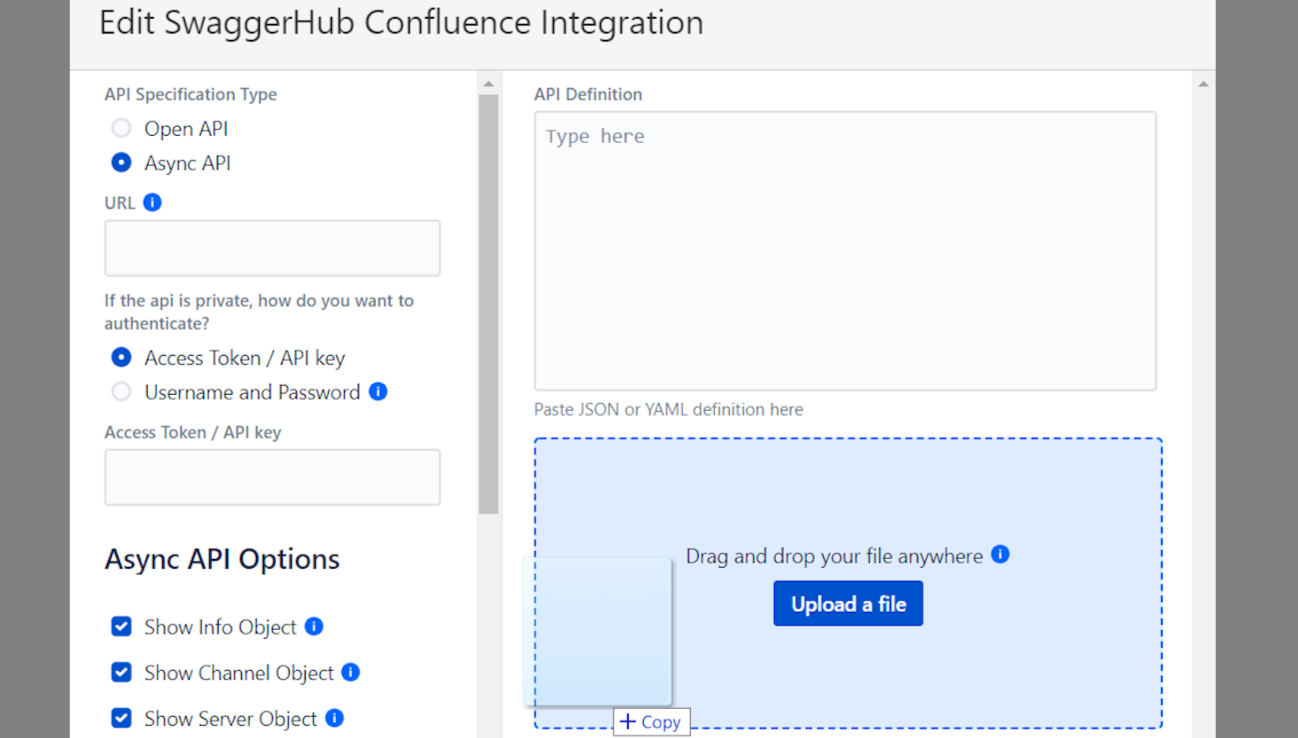This screenshot has height=738, width=1298.
Task: Click the info icon beside Username and Password
Action: pyautogui.click(x=378, y=392)
